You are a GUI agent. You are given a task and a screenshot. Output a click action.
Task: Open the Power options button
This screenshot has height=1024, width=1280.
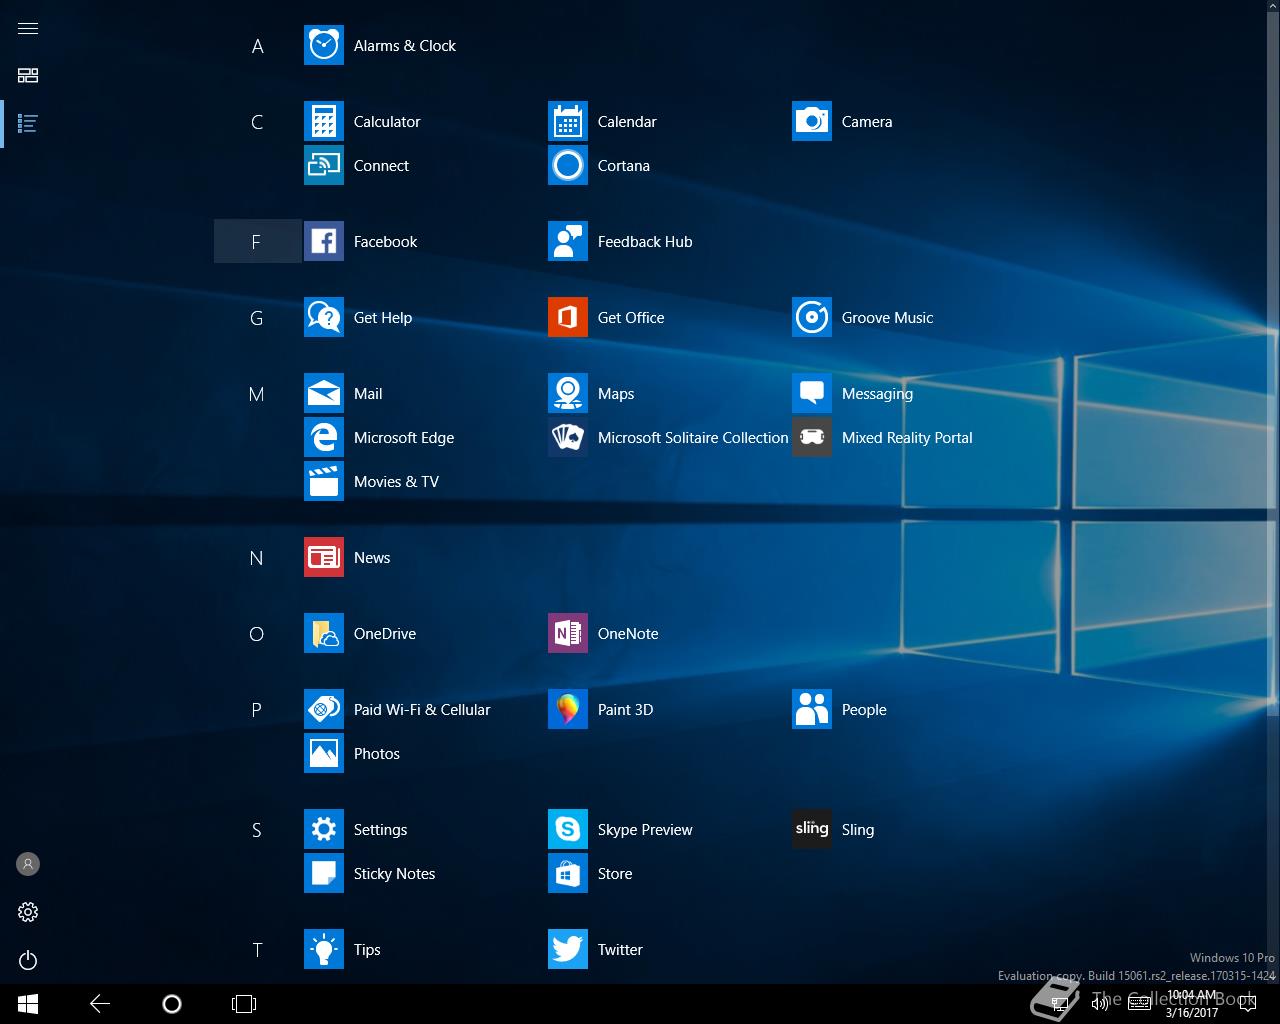28,960
